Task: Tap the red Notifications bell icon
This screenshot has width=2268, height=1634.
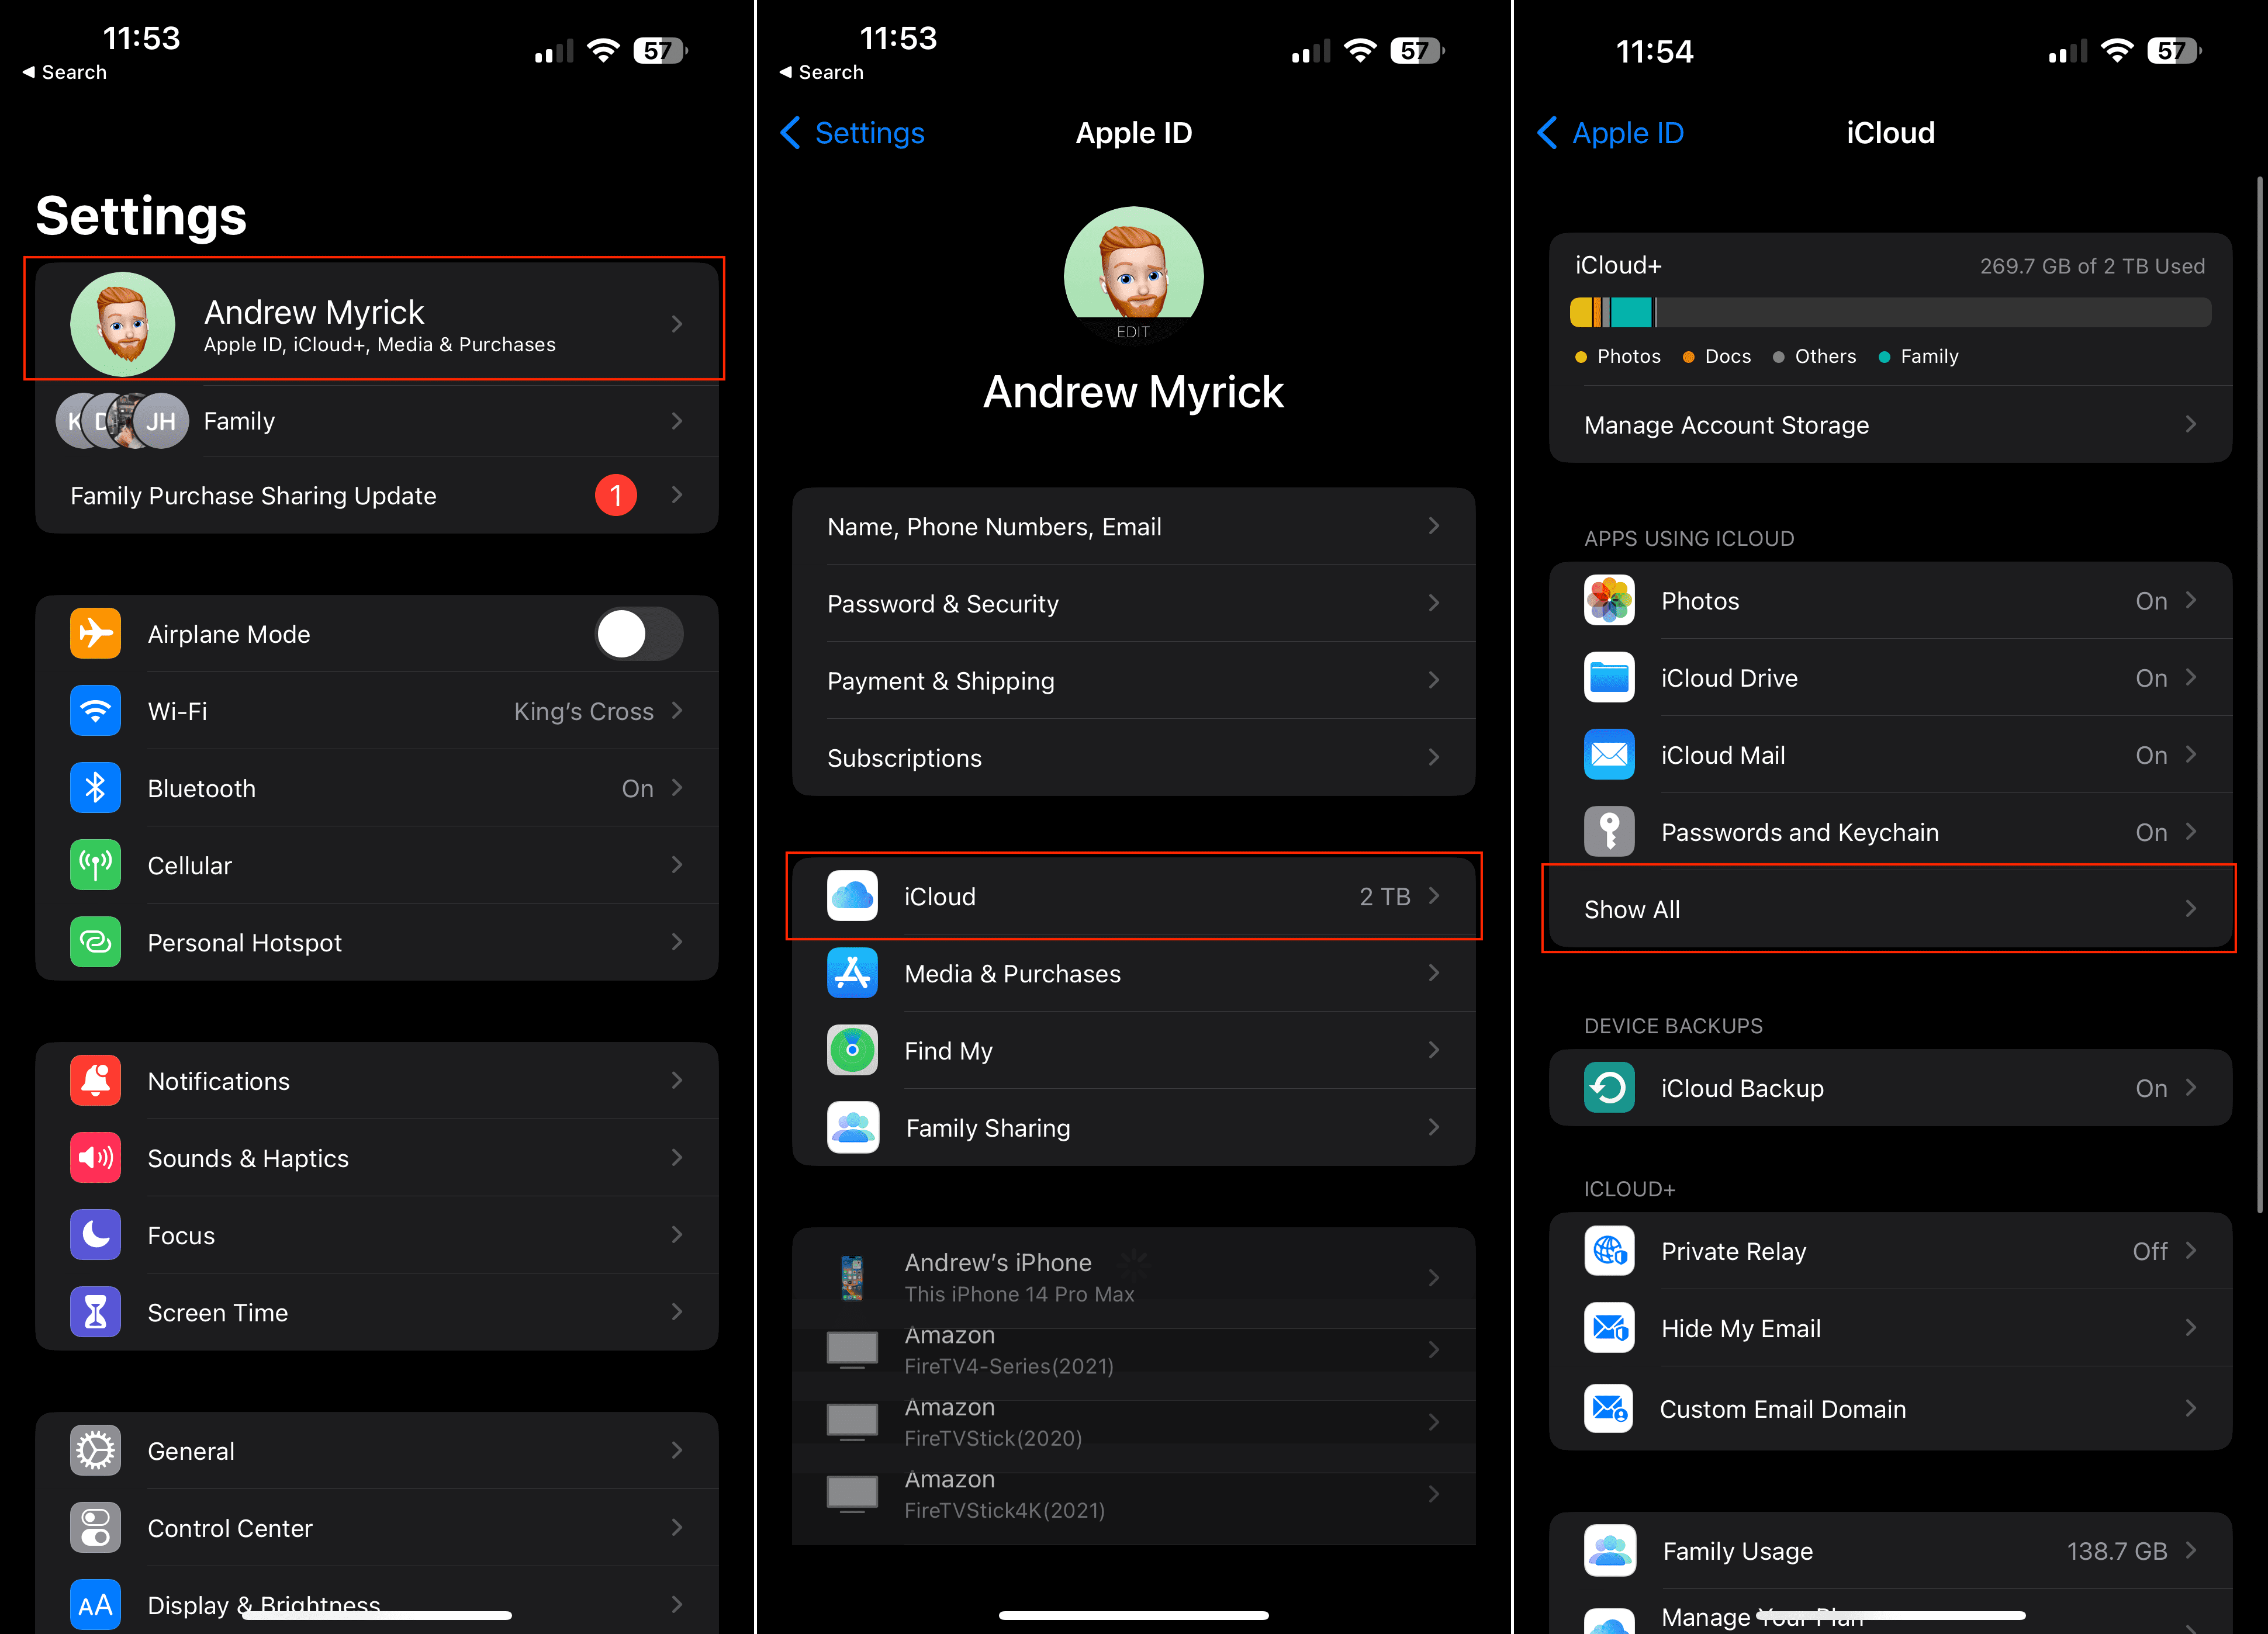Action: (x=95, y=1081)
